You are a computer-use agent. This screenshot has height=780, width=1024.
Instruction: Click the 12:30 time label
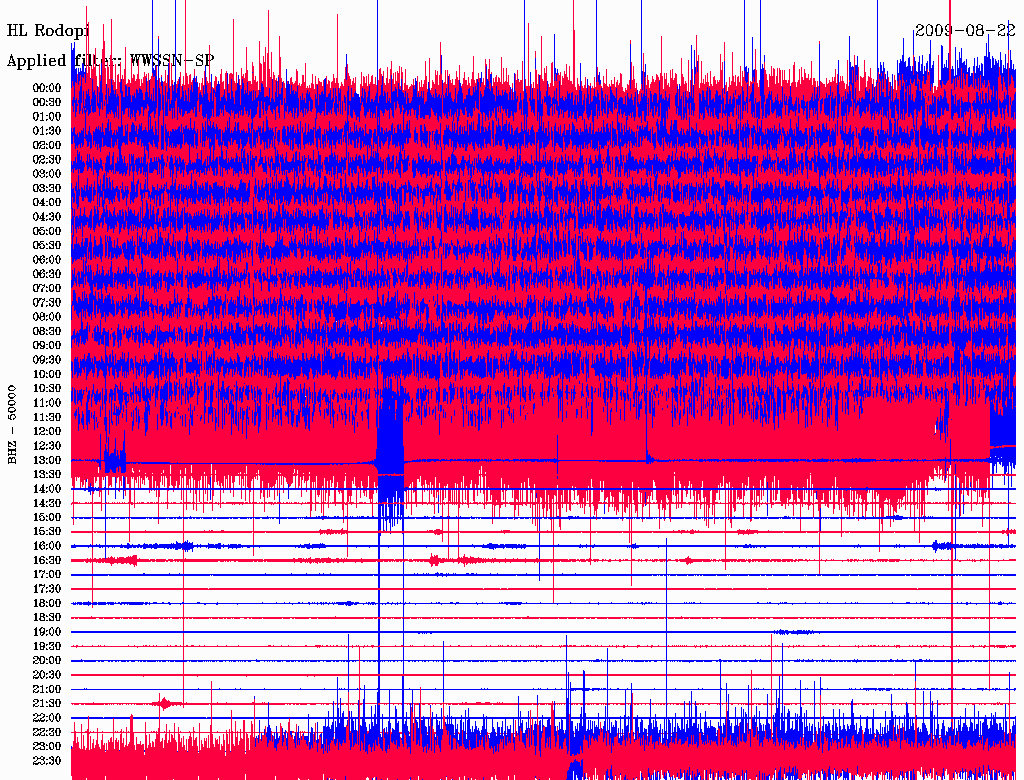tap(46, 446)
